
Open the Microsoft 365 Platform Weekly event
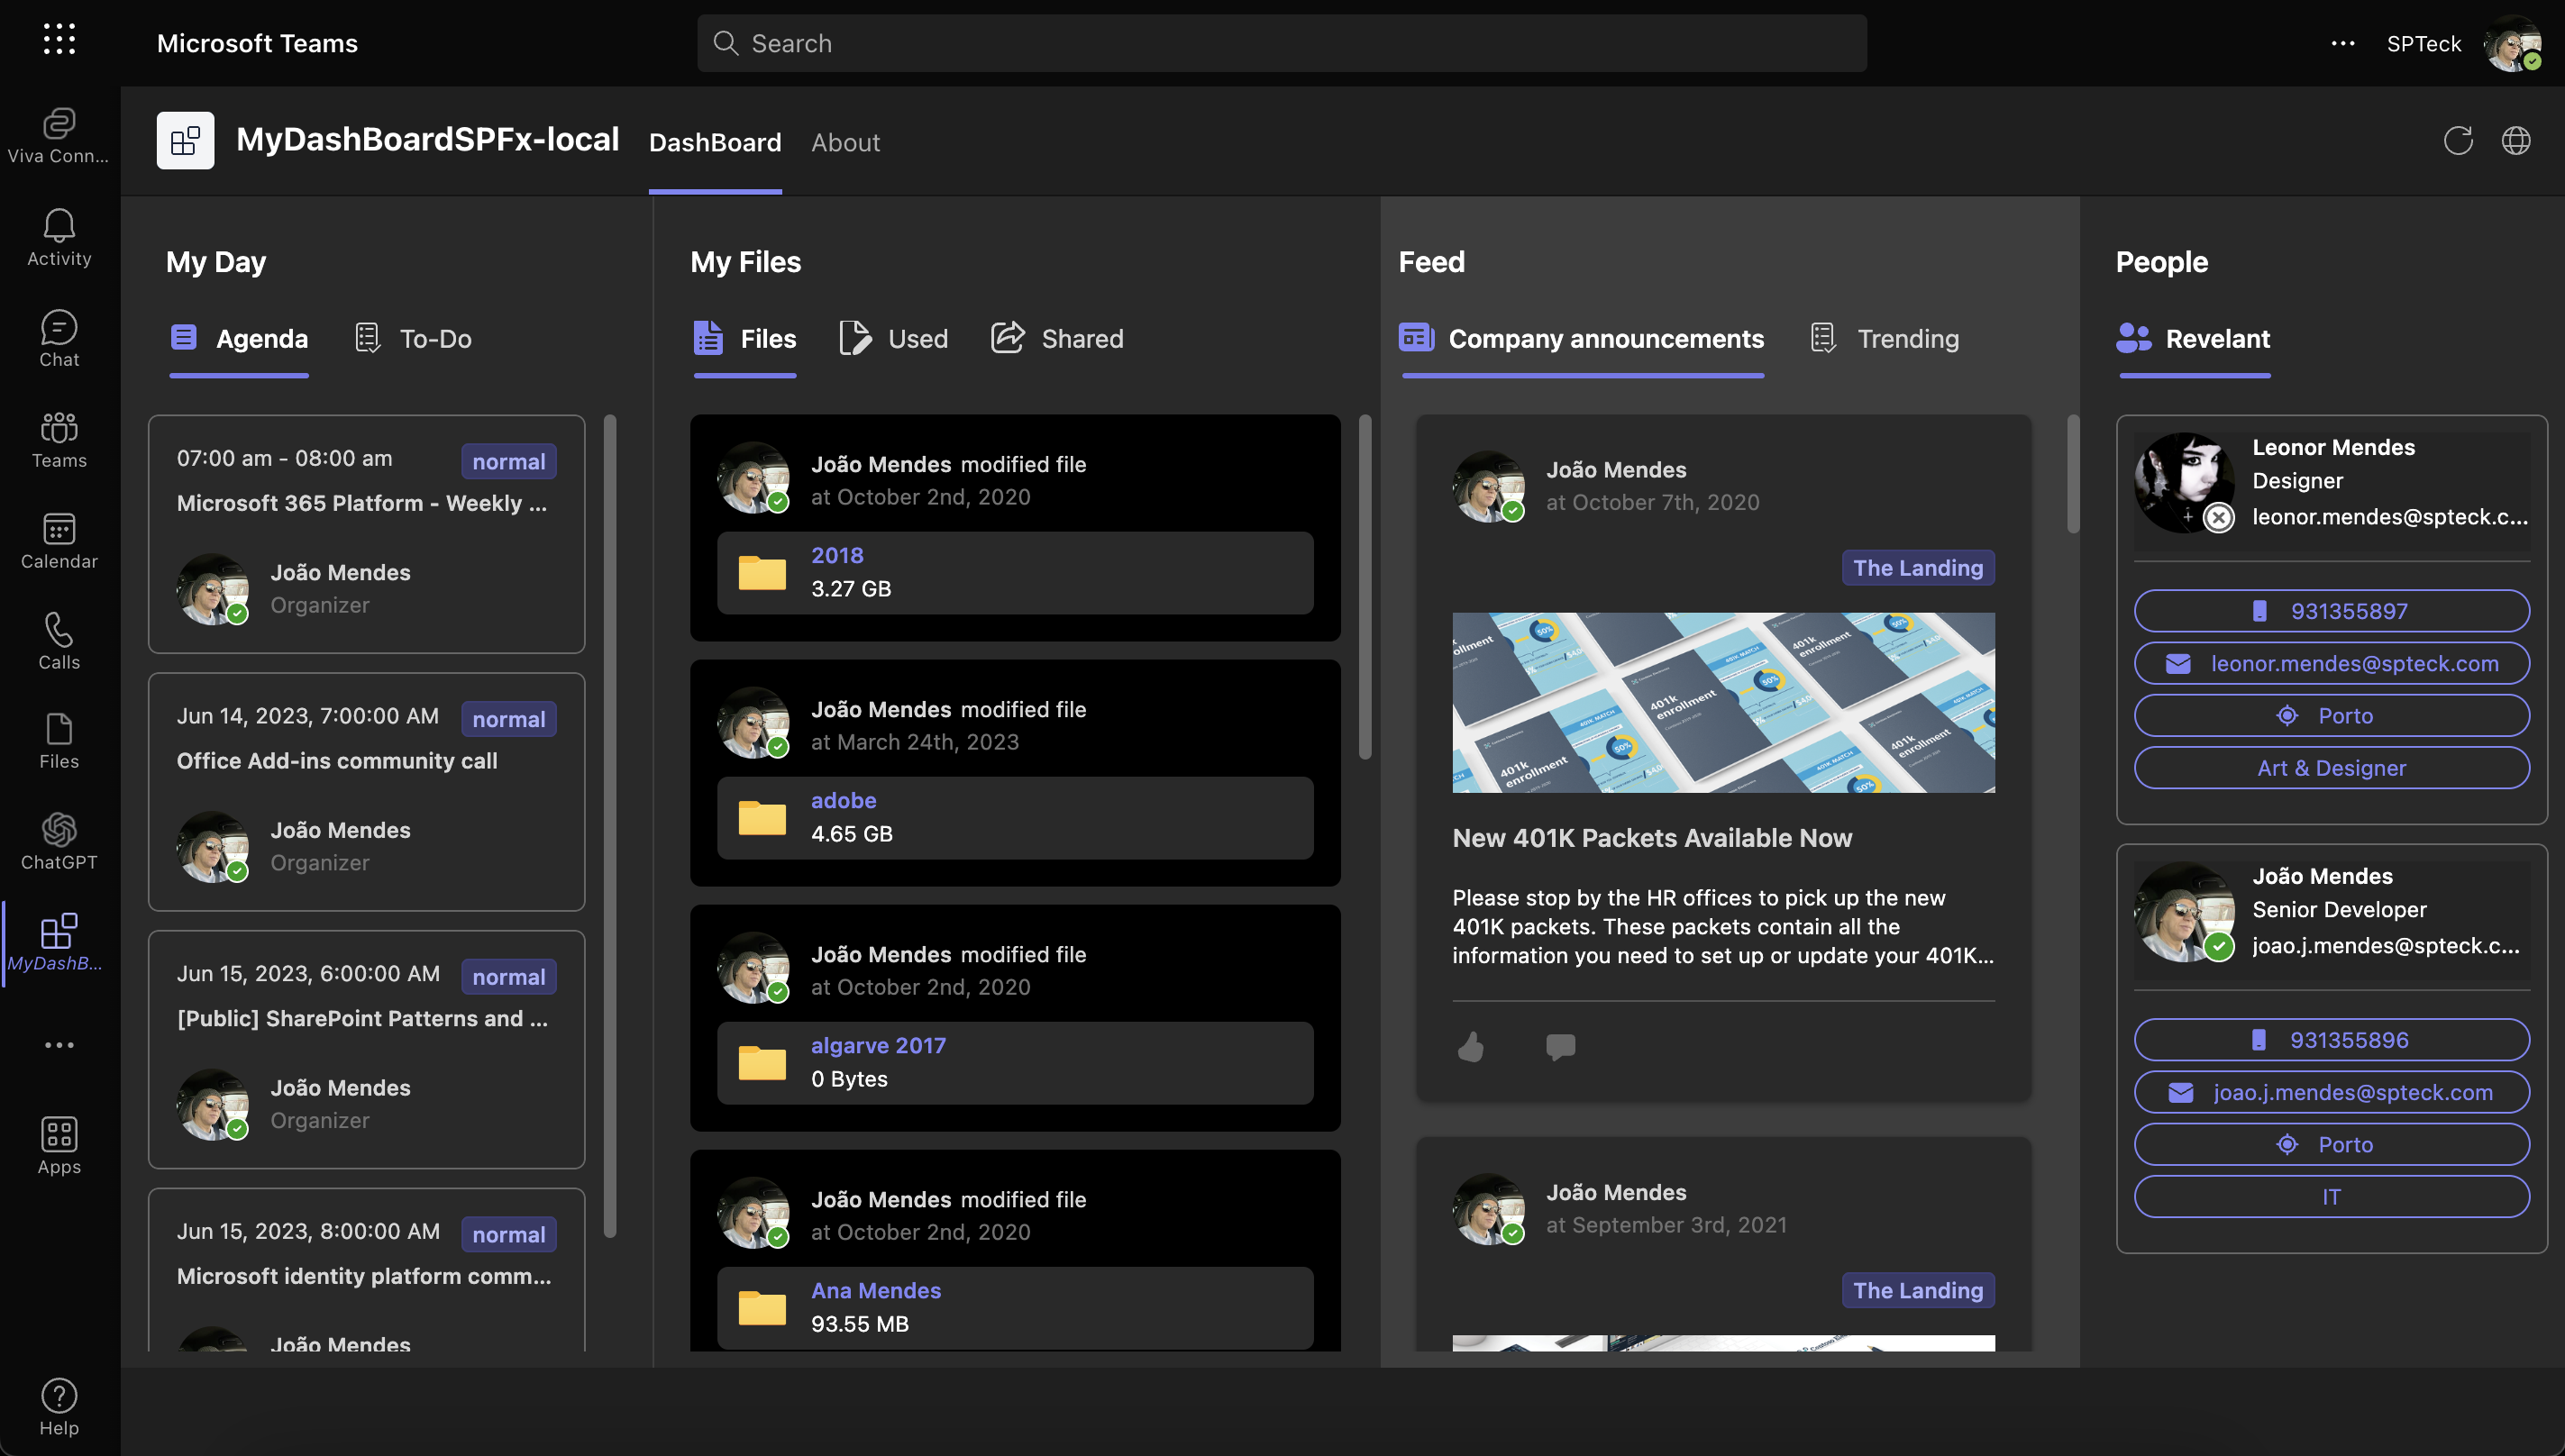pyautogui.click(x=366, y=534)
